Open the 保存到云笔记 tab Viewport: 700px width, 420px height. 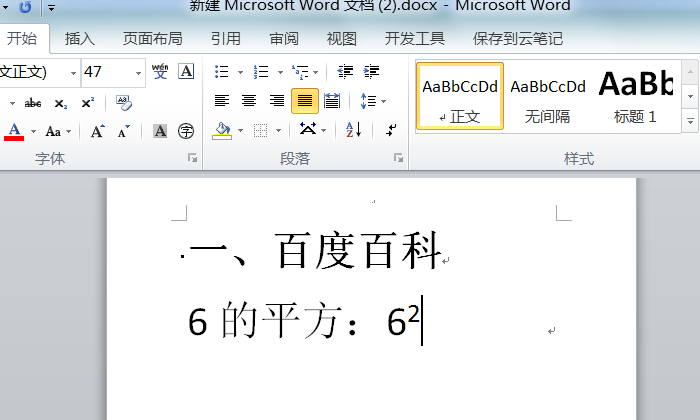518,39
